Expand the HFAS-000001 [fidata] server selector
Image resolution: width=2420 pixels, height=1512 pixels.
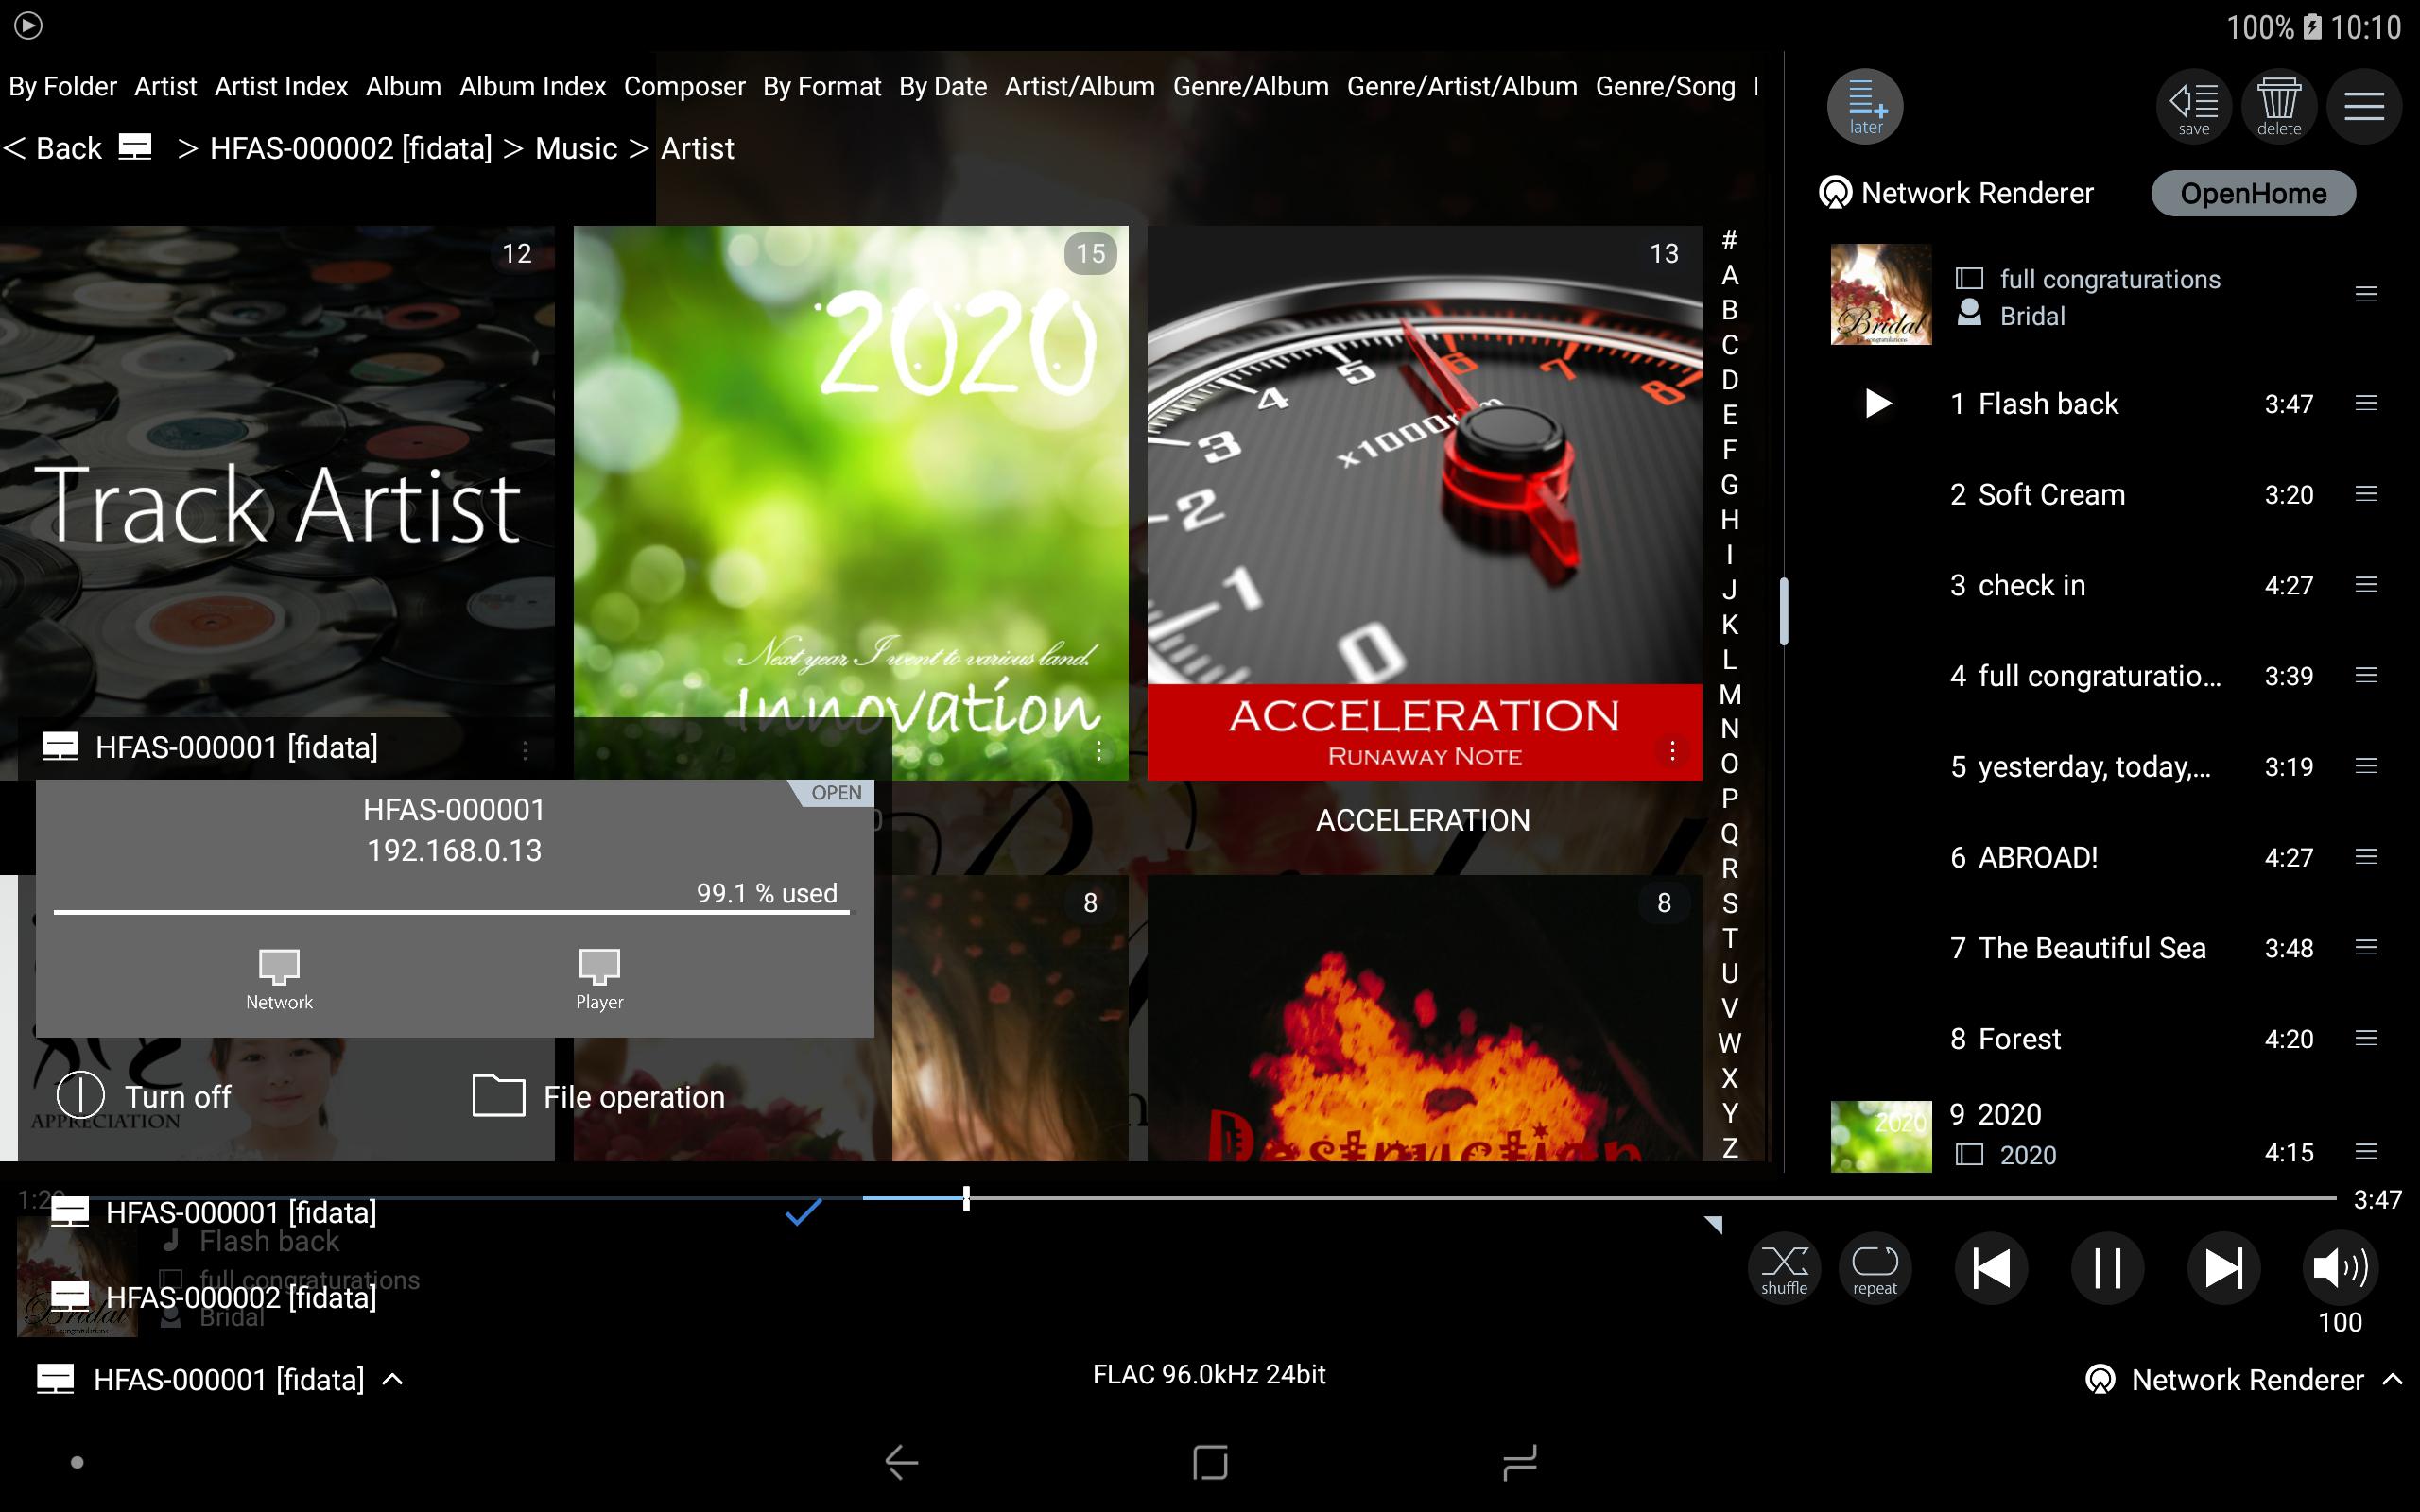(x=220, y=1380)
